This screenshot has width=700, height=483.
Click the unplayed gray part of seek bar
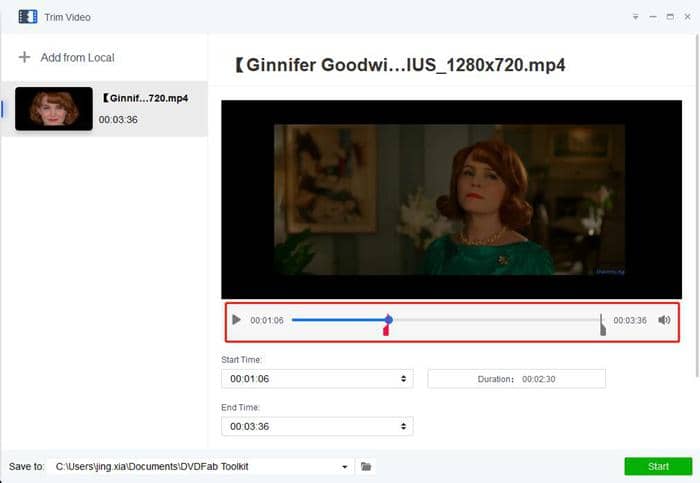pos(496,320)
